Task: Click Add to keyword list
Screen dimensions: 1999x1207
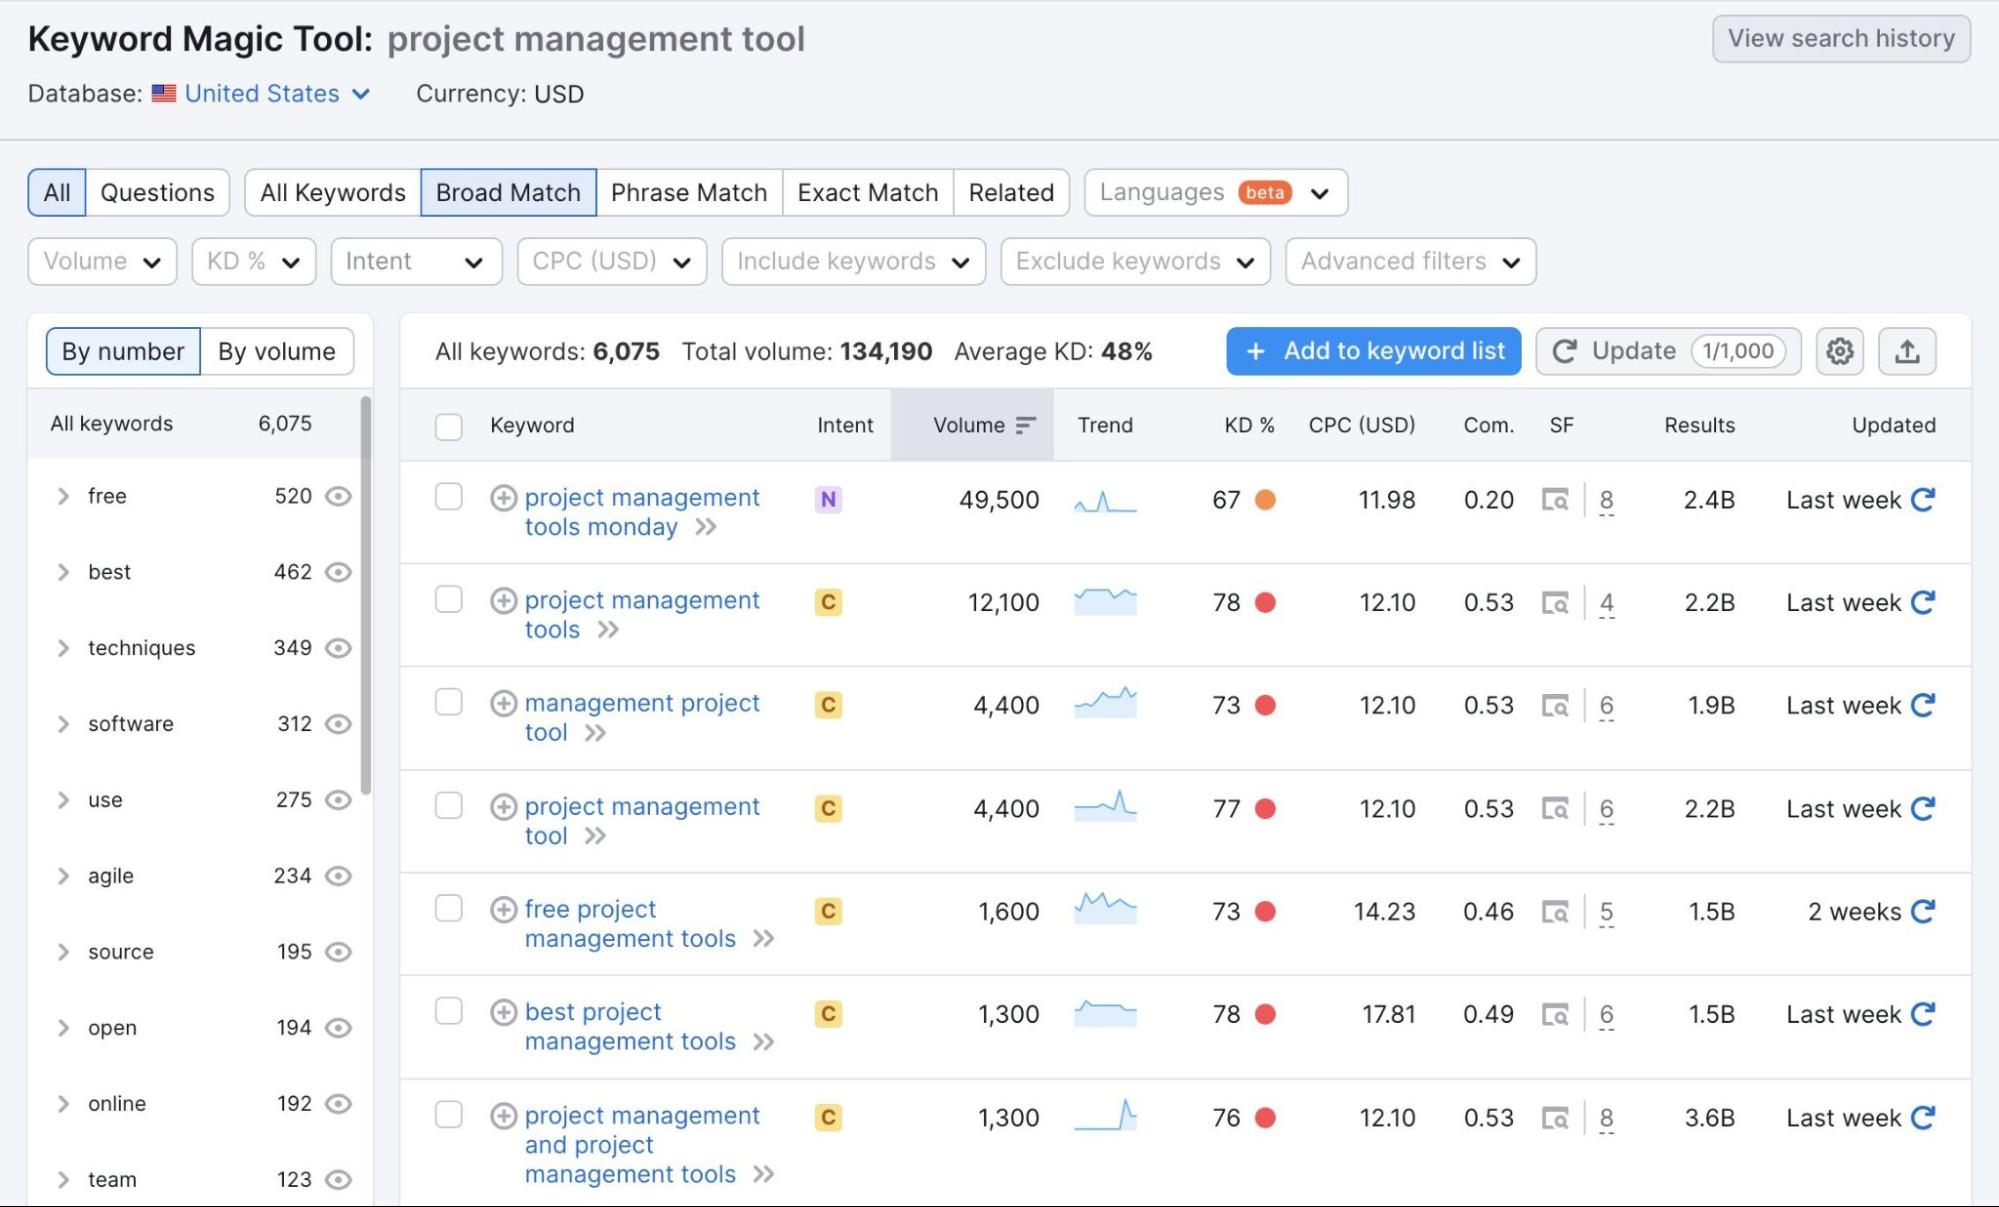Action: [x=1372, y=351]
